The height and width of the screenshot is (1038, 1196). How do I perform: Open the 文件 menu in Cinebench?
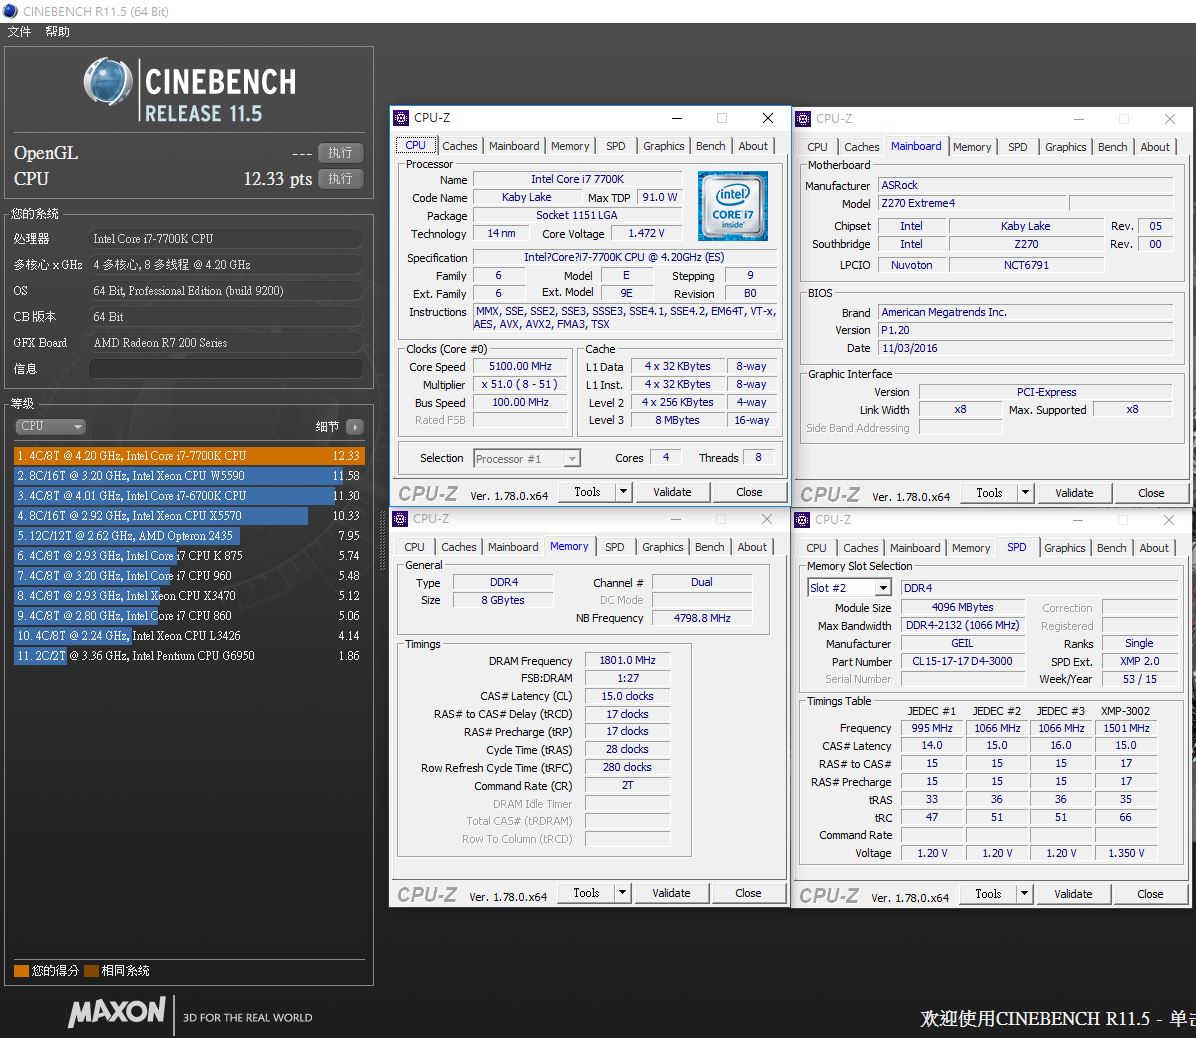[x=20, y=31]
